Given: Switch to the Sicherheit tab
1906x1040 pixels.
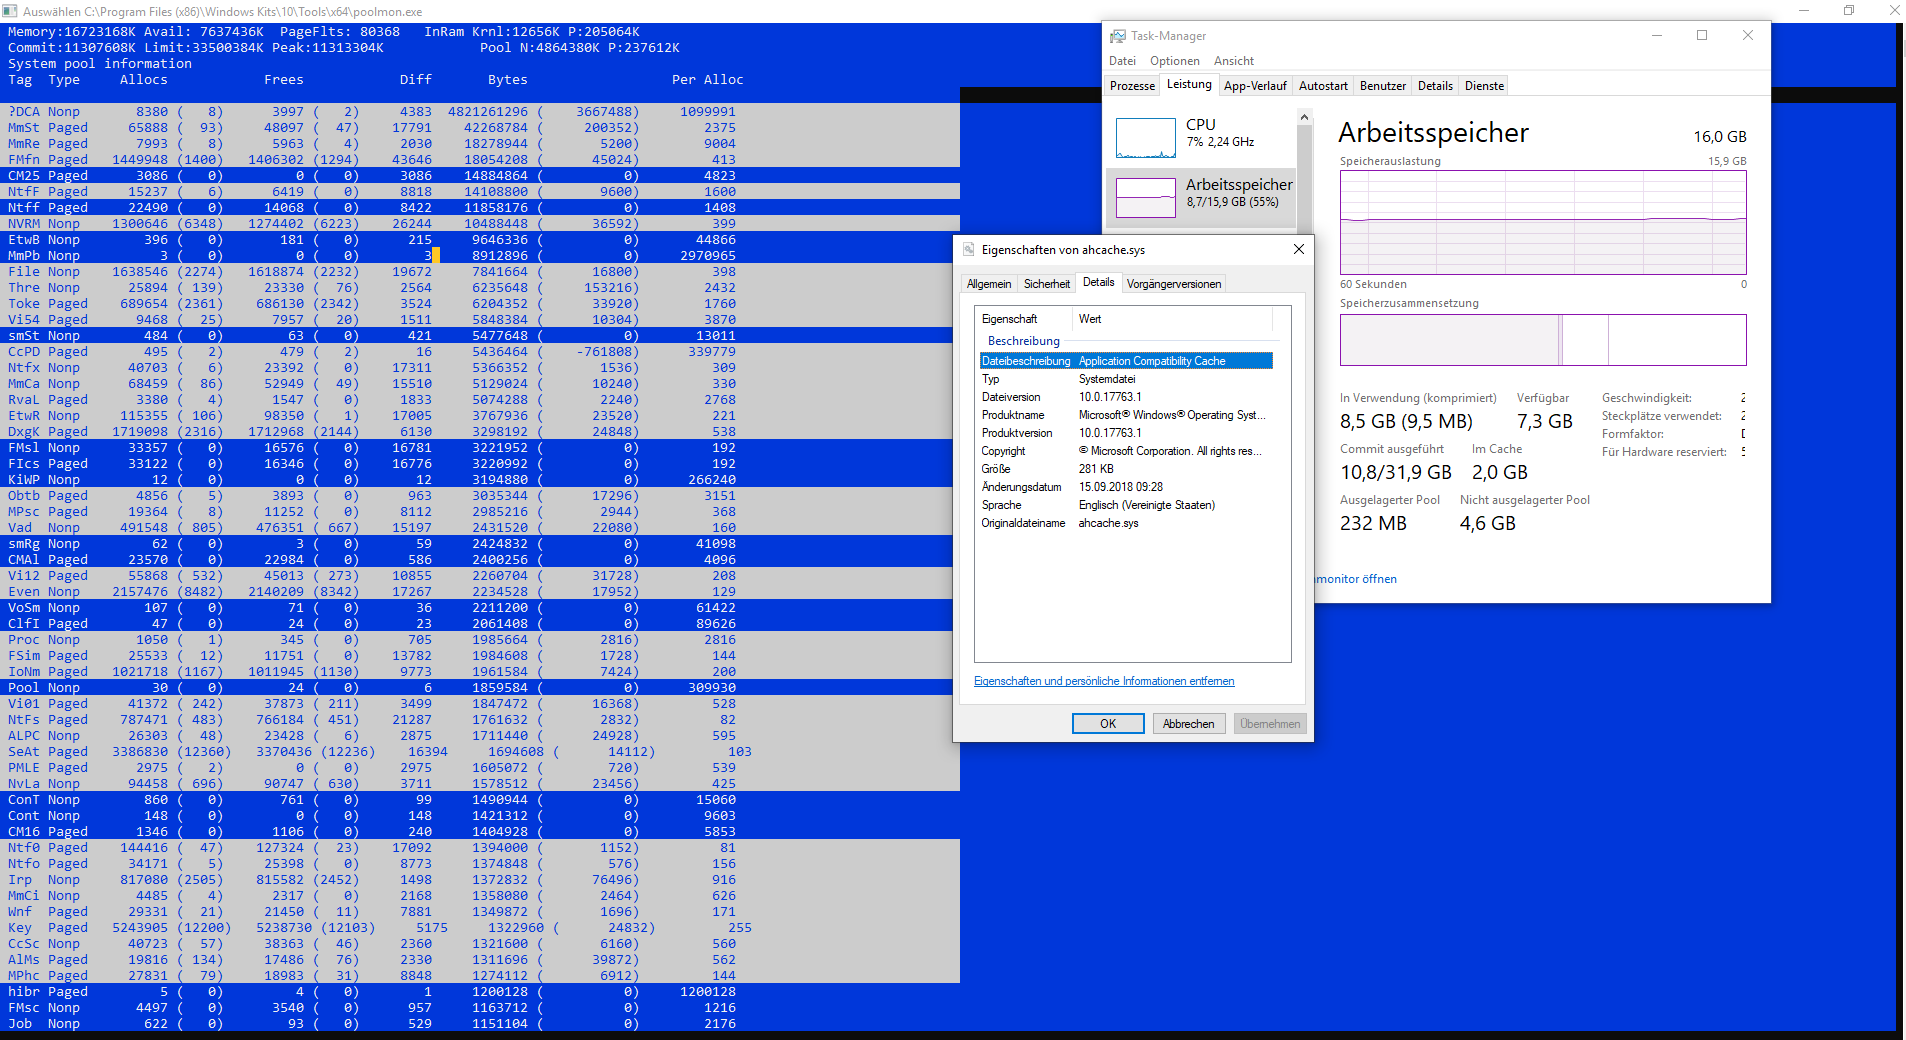Looking at the screenshot, I should [x=1047, y=284].
